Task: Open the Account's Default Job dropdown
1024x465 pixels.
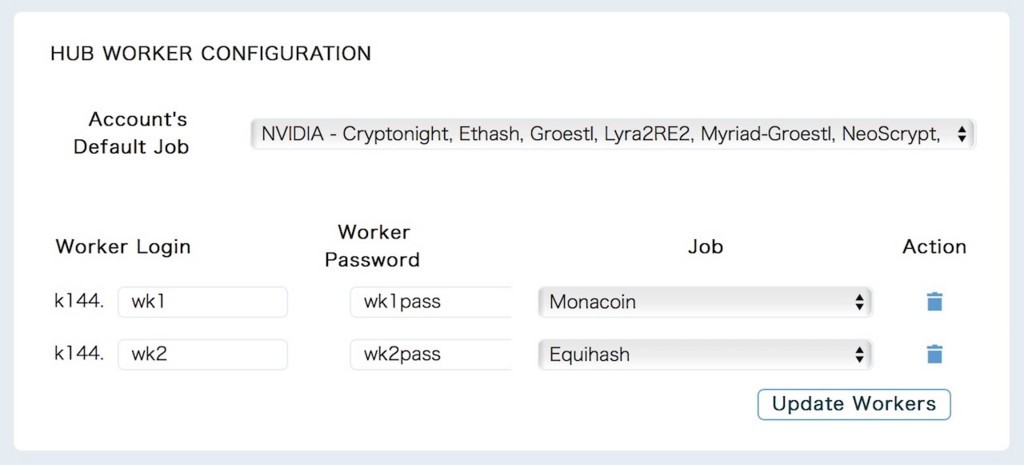Action: pyautogui.click(x=610, y=134)
